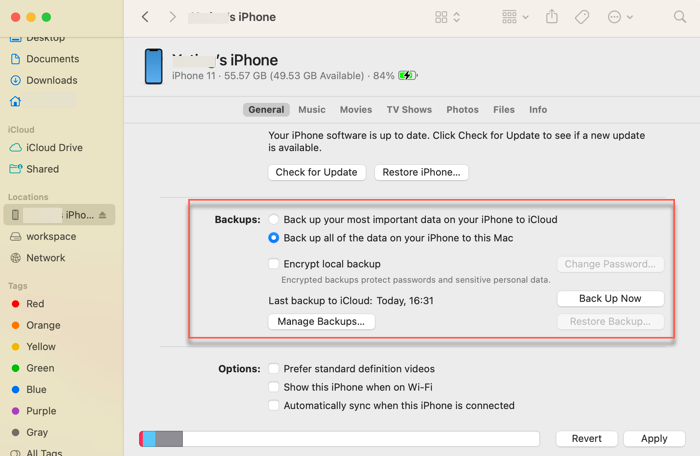The width and height of the screenshot is (700, 456).
Task: Enable Encrypt local backup
Action: 274,264
